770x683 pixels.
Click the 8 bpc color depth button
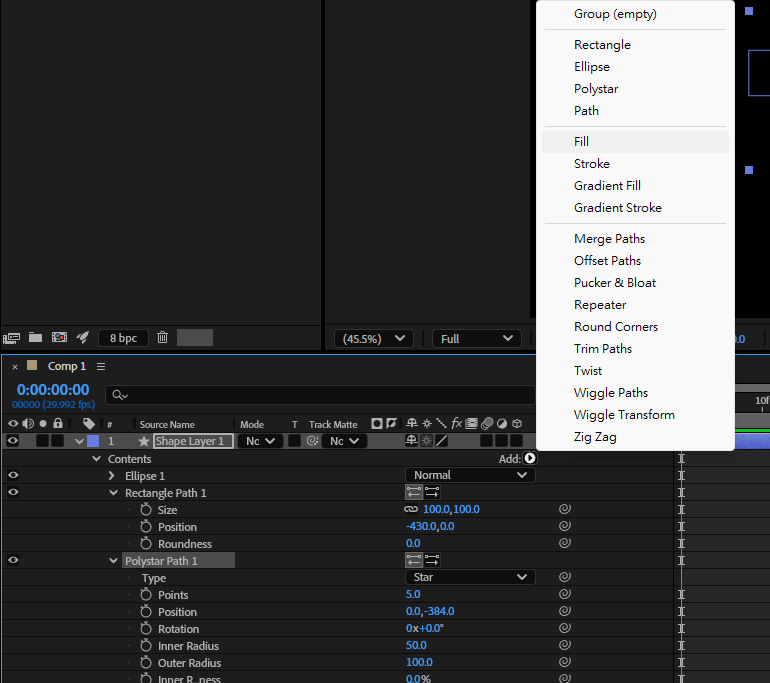124,338
